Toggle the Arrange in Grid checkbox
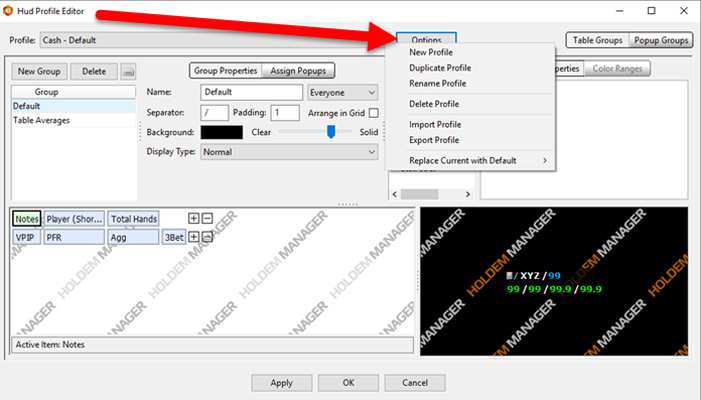The height and width of the screenshot is (400, 701). 374,113
